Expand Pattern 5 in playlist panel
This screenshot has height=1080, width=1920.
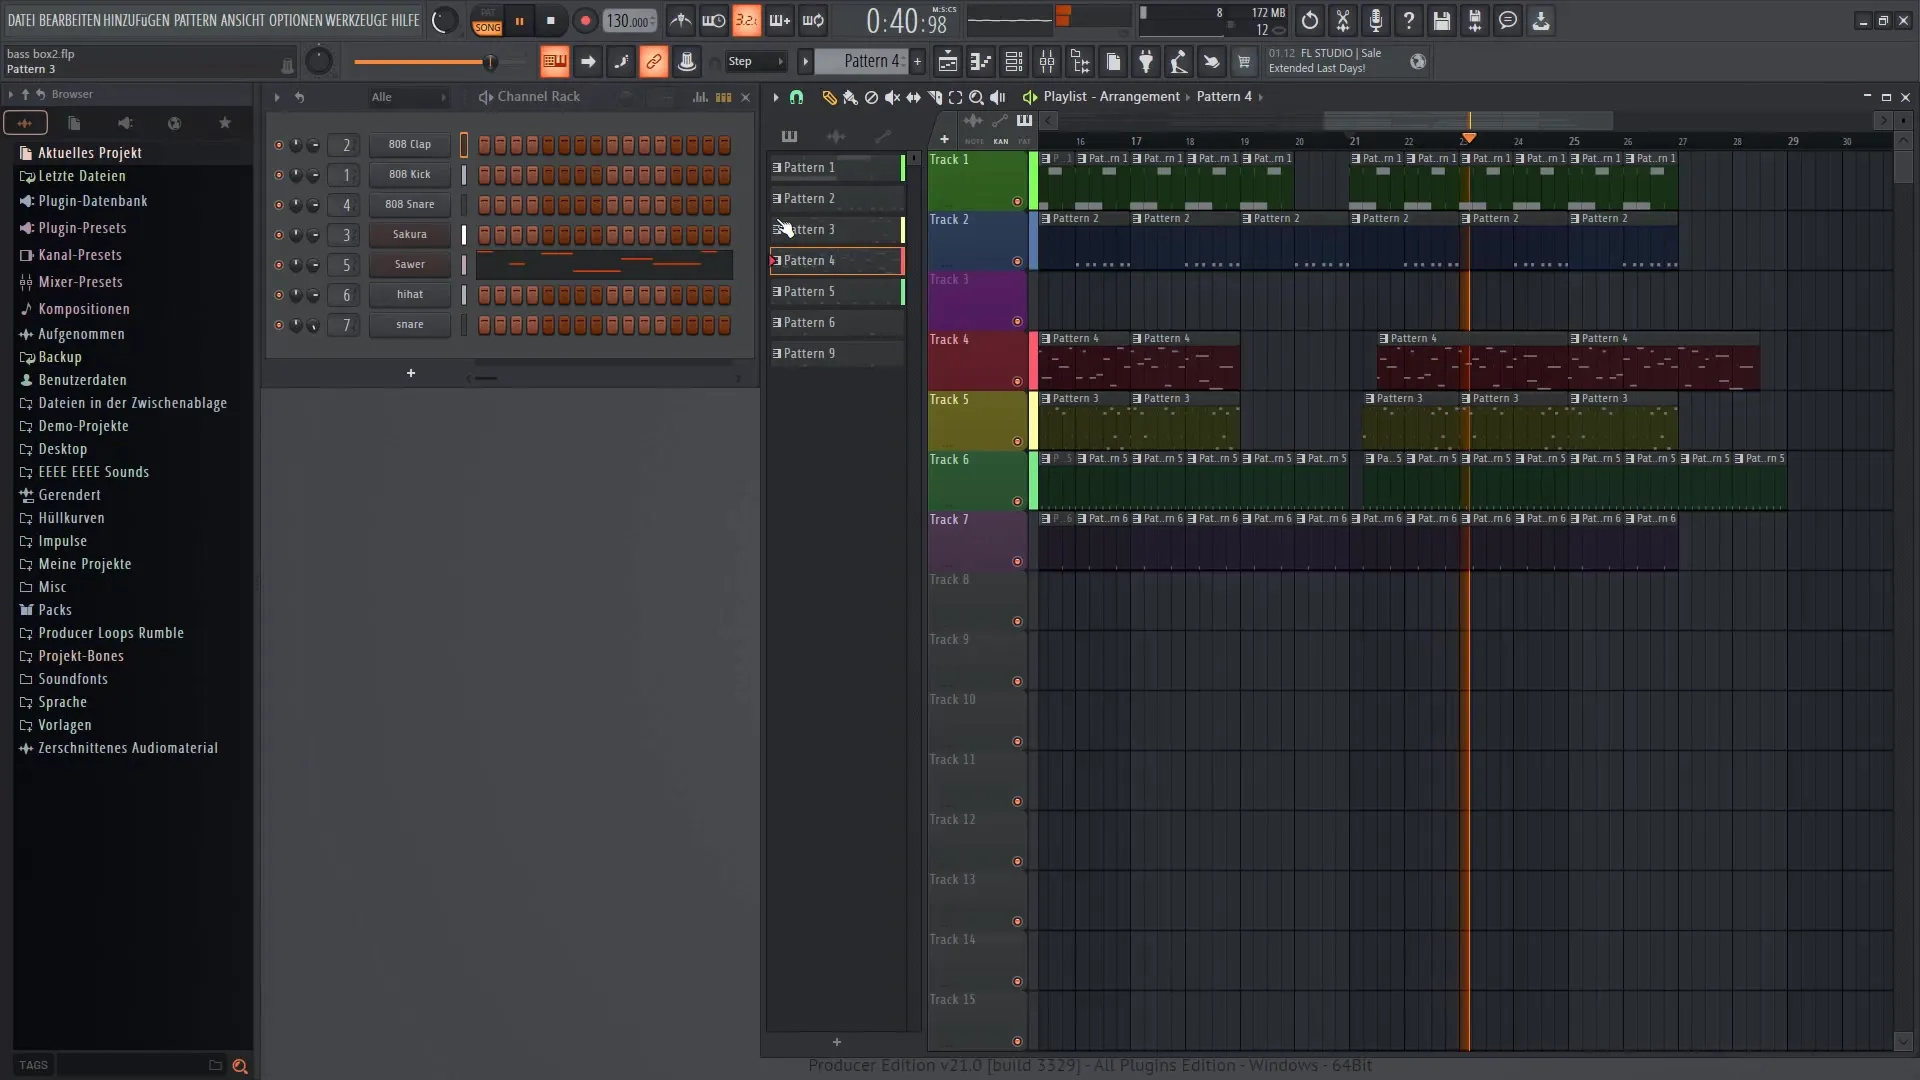[775, 291]
